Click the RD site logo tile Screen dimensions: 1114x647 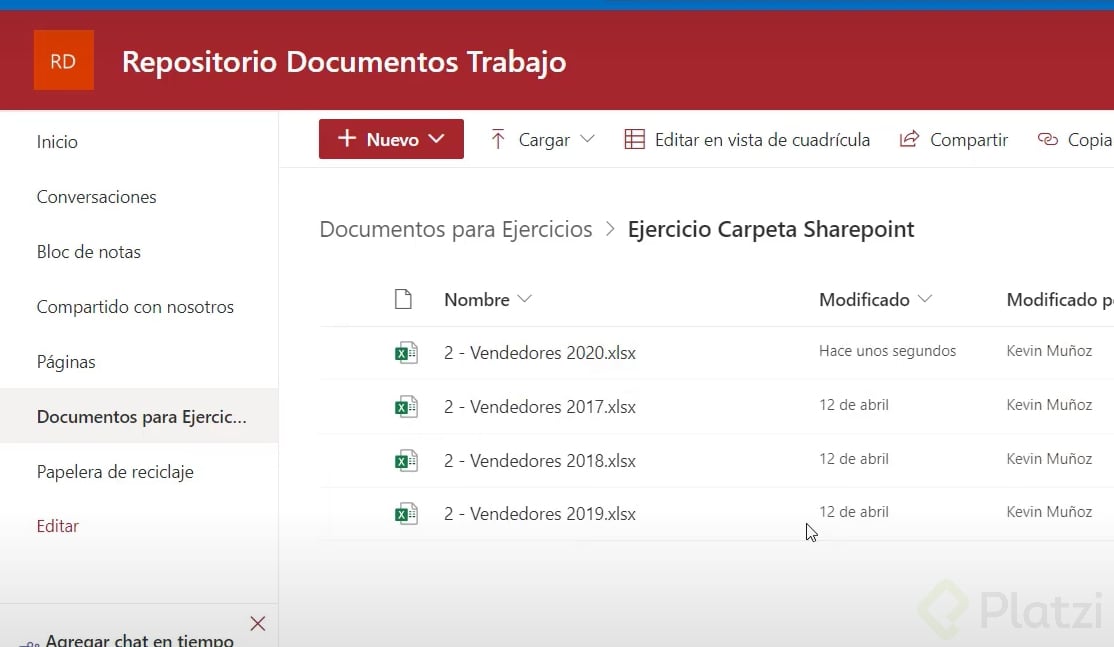63,60
